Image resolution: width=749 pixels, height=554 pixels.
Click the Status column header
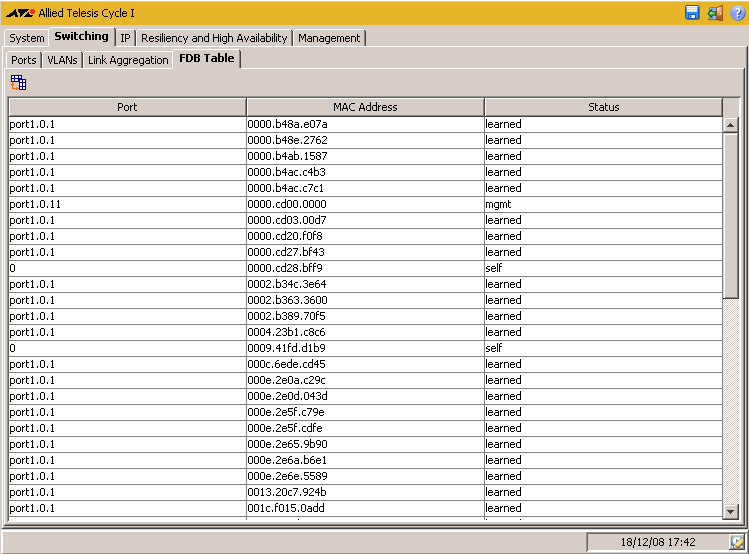[603, 107]
